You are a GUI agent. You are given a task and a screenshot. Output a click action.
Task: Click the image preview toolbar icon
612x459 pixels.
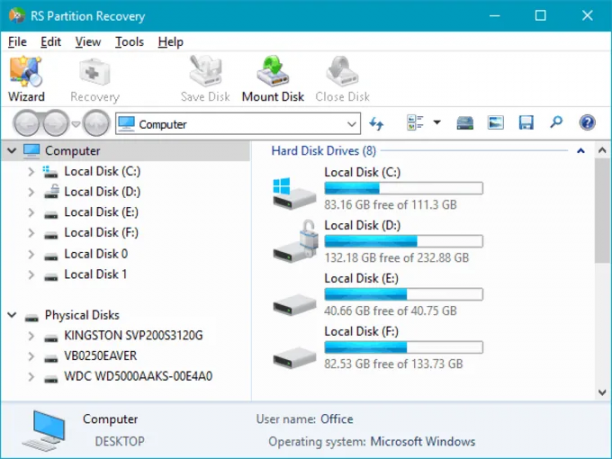[495, 123]
